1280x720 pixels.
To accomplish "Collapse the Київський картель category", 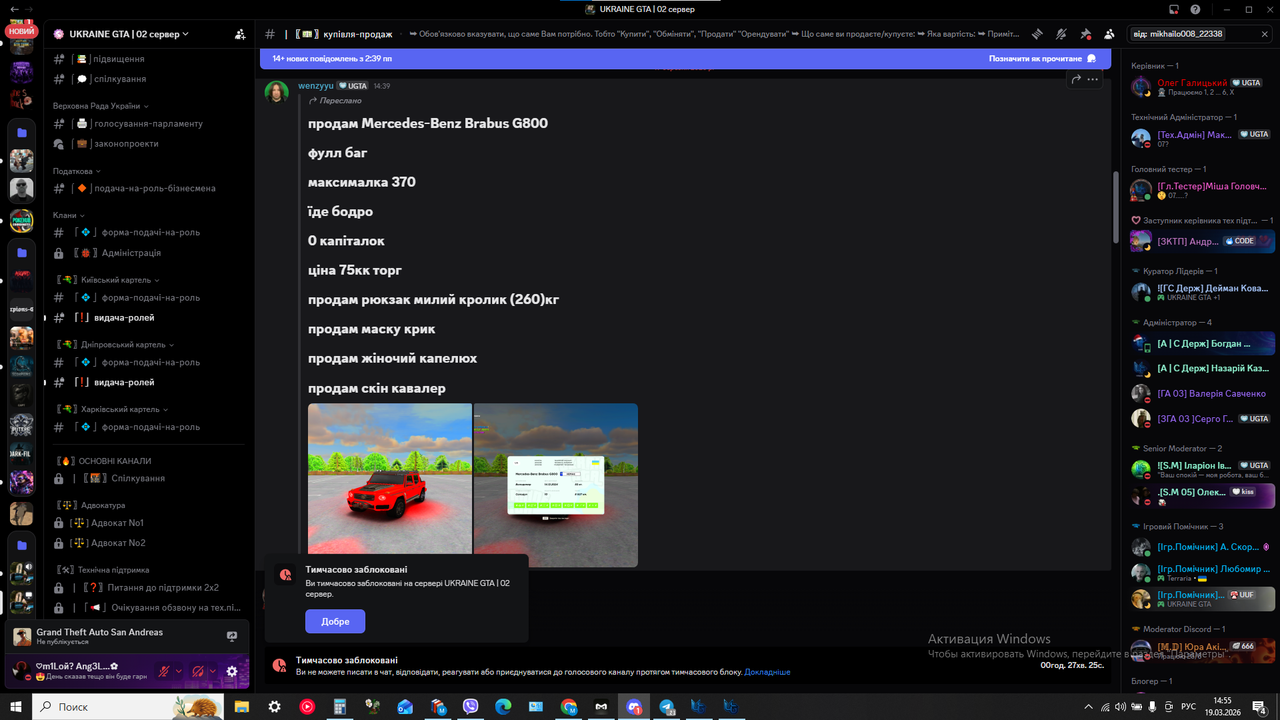I will tap(110, 280).
